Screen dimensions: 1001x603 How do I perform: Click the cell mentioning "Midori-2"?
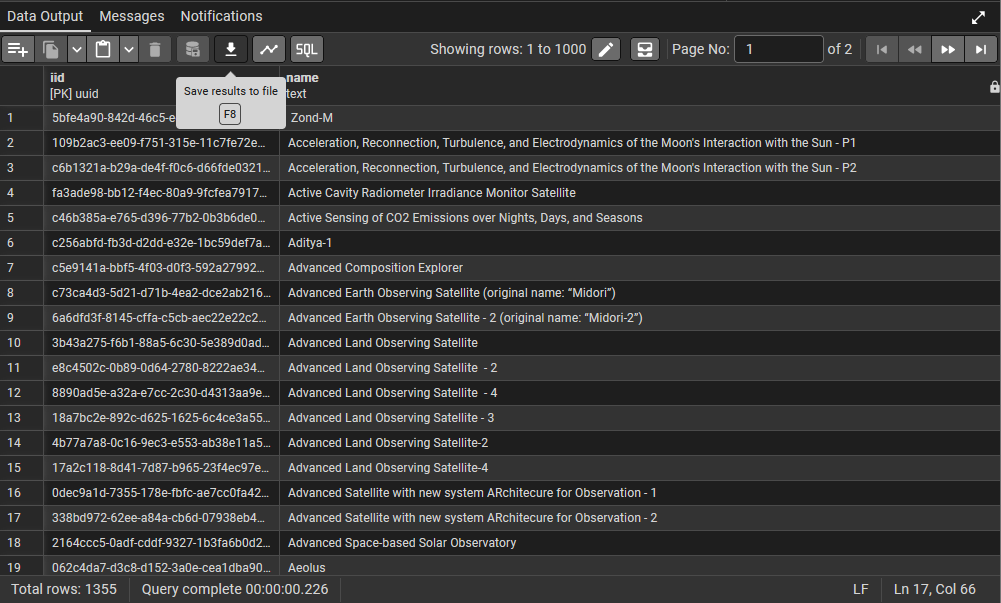[x=640, y=318]
